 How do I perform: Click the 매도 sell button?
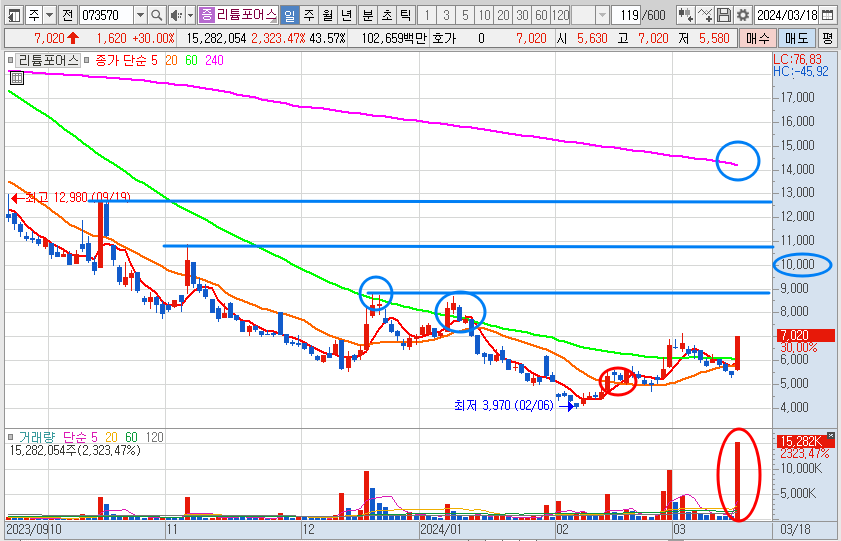[x=797, y=38]
